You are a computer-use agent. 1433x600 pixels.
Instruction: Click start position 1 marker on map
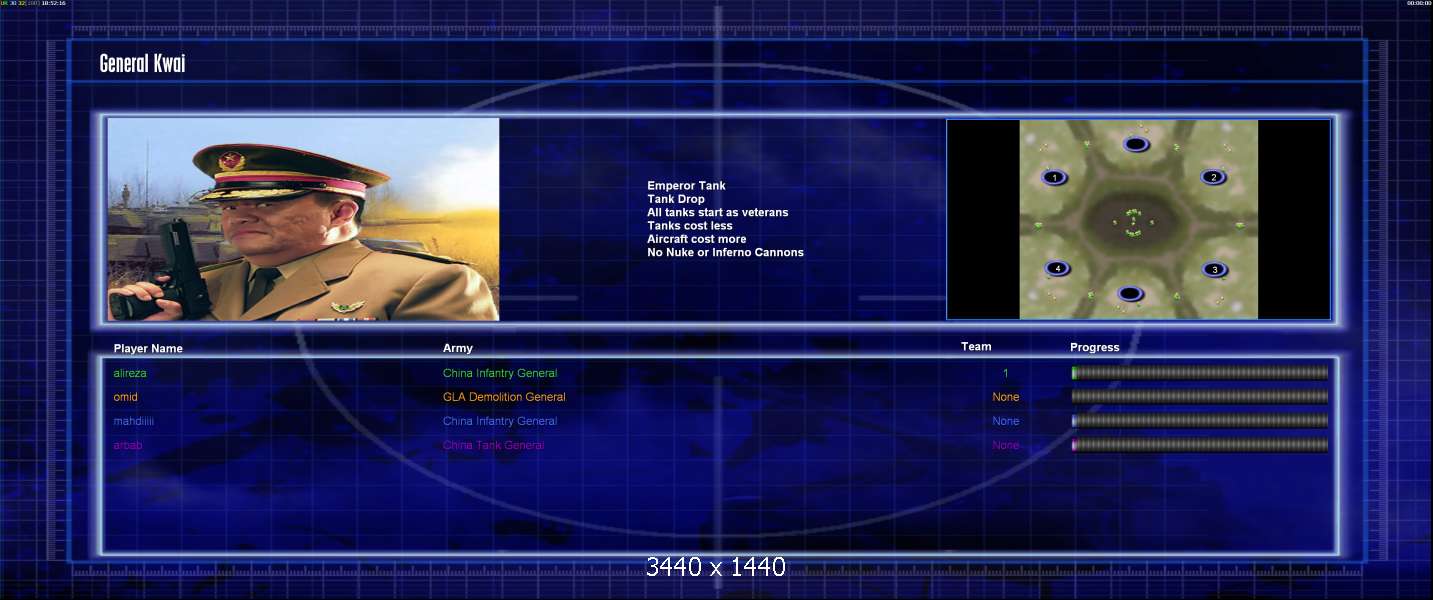coord(1053,178)
